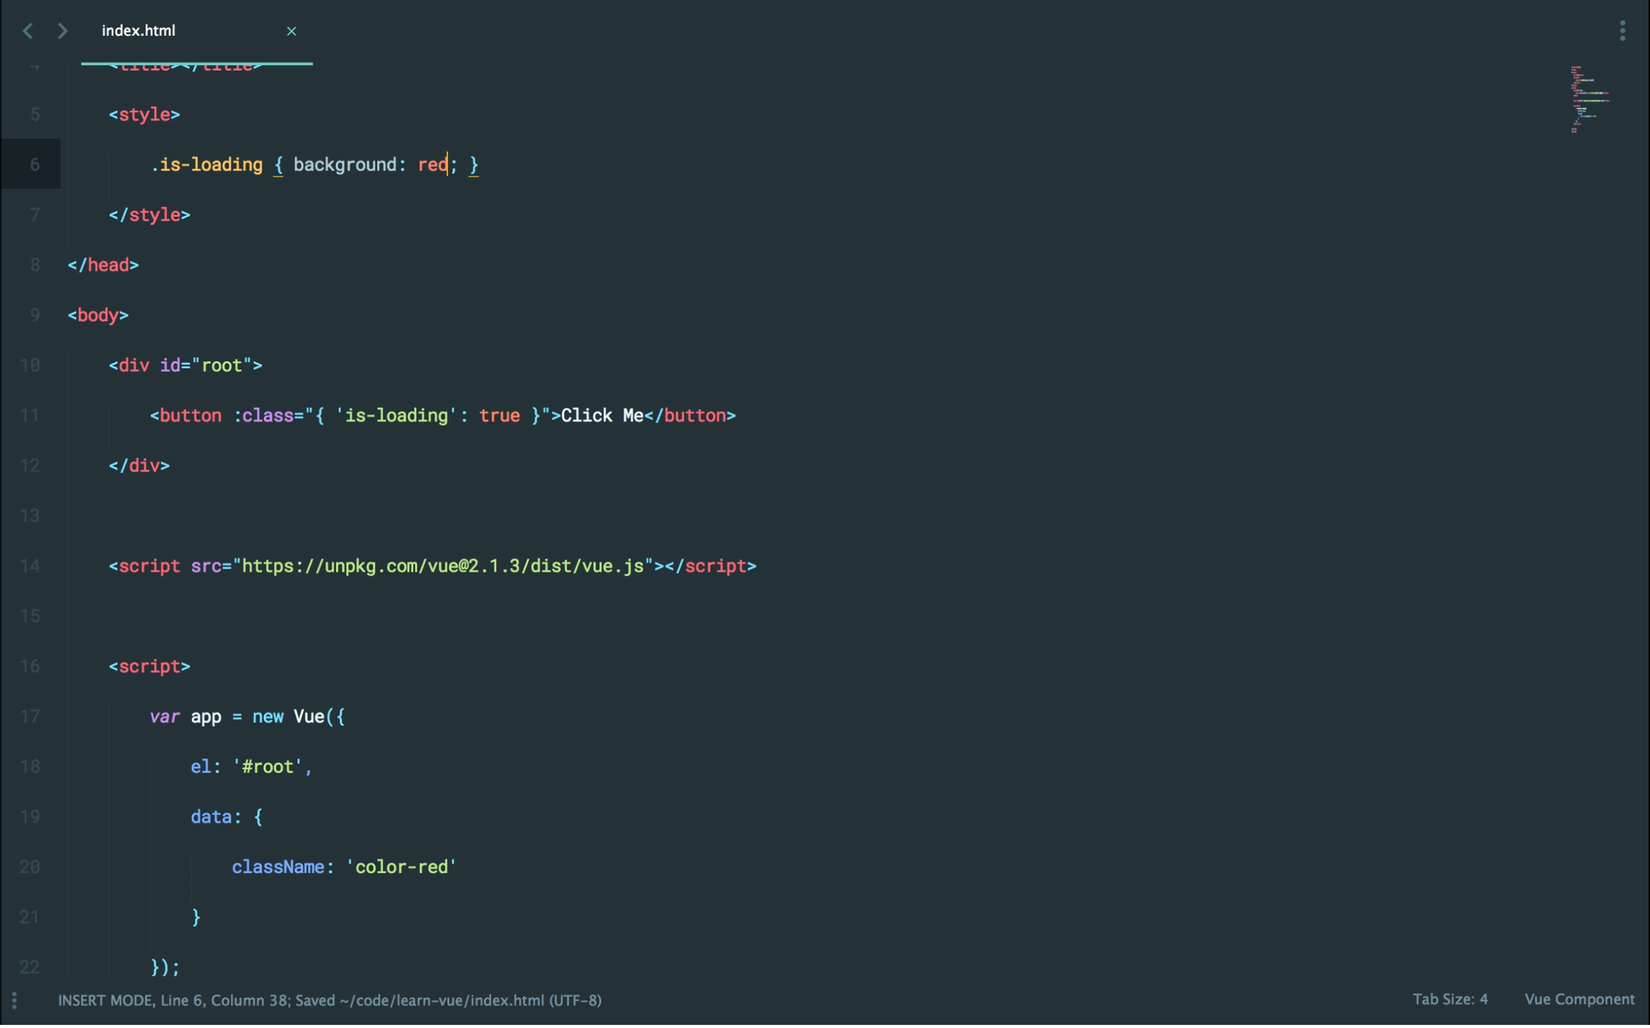The image size is (1650, 1028).
Task: Open the three-dot menu in the tab bar
Action: pyautogui.click(x=1622, y=31)
